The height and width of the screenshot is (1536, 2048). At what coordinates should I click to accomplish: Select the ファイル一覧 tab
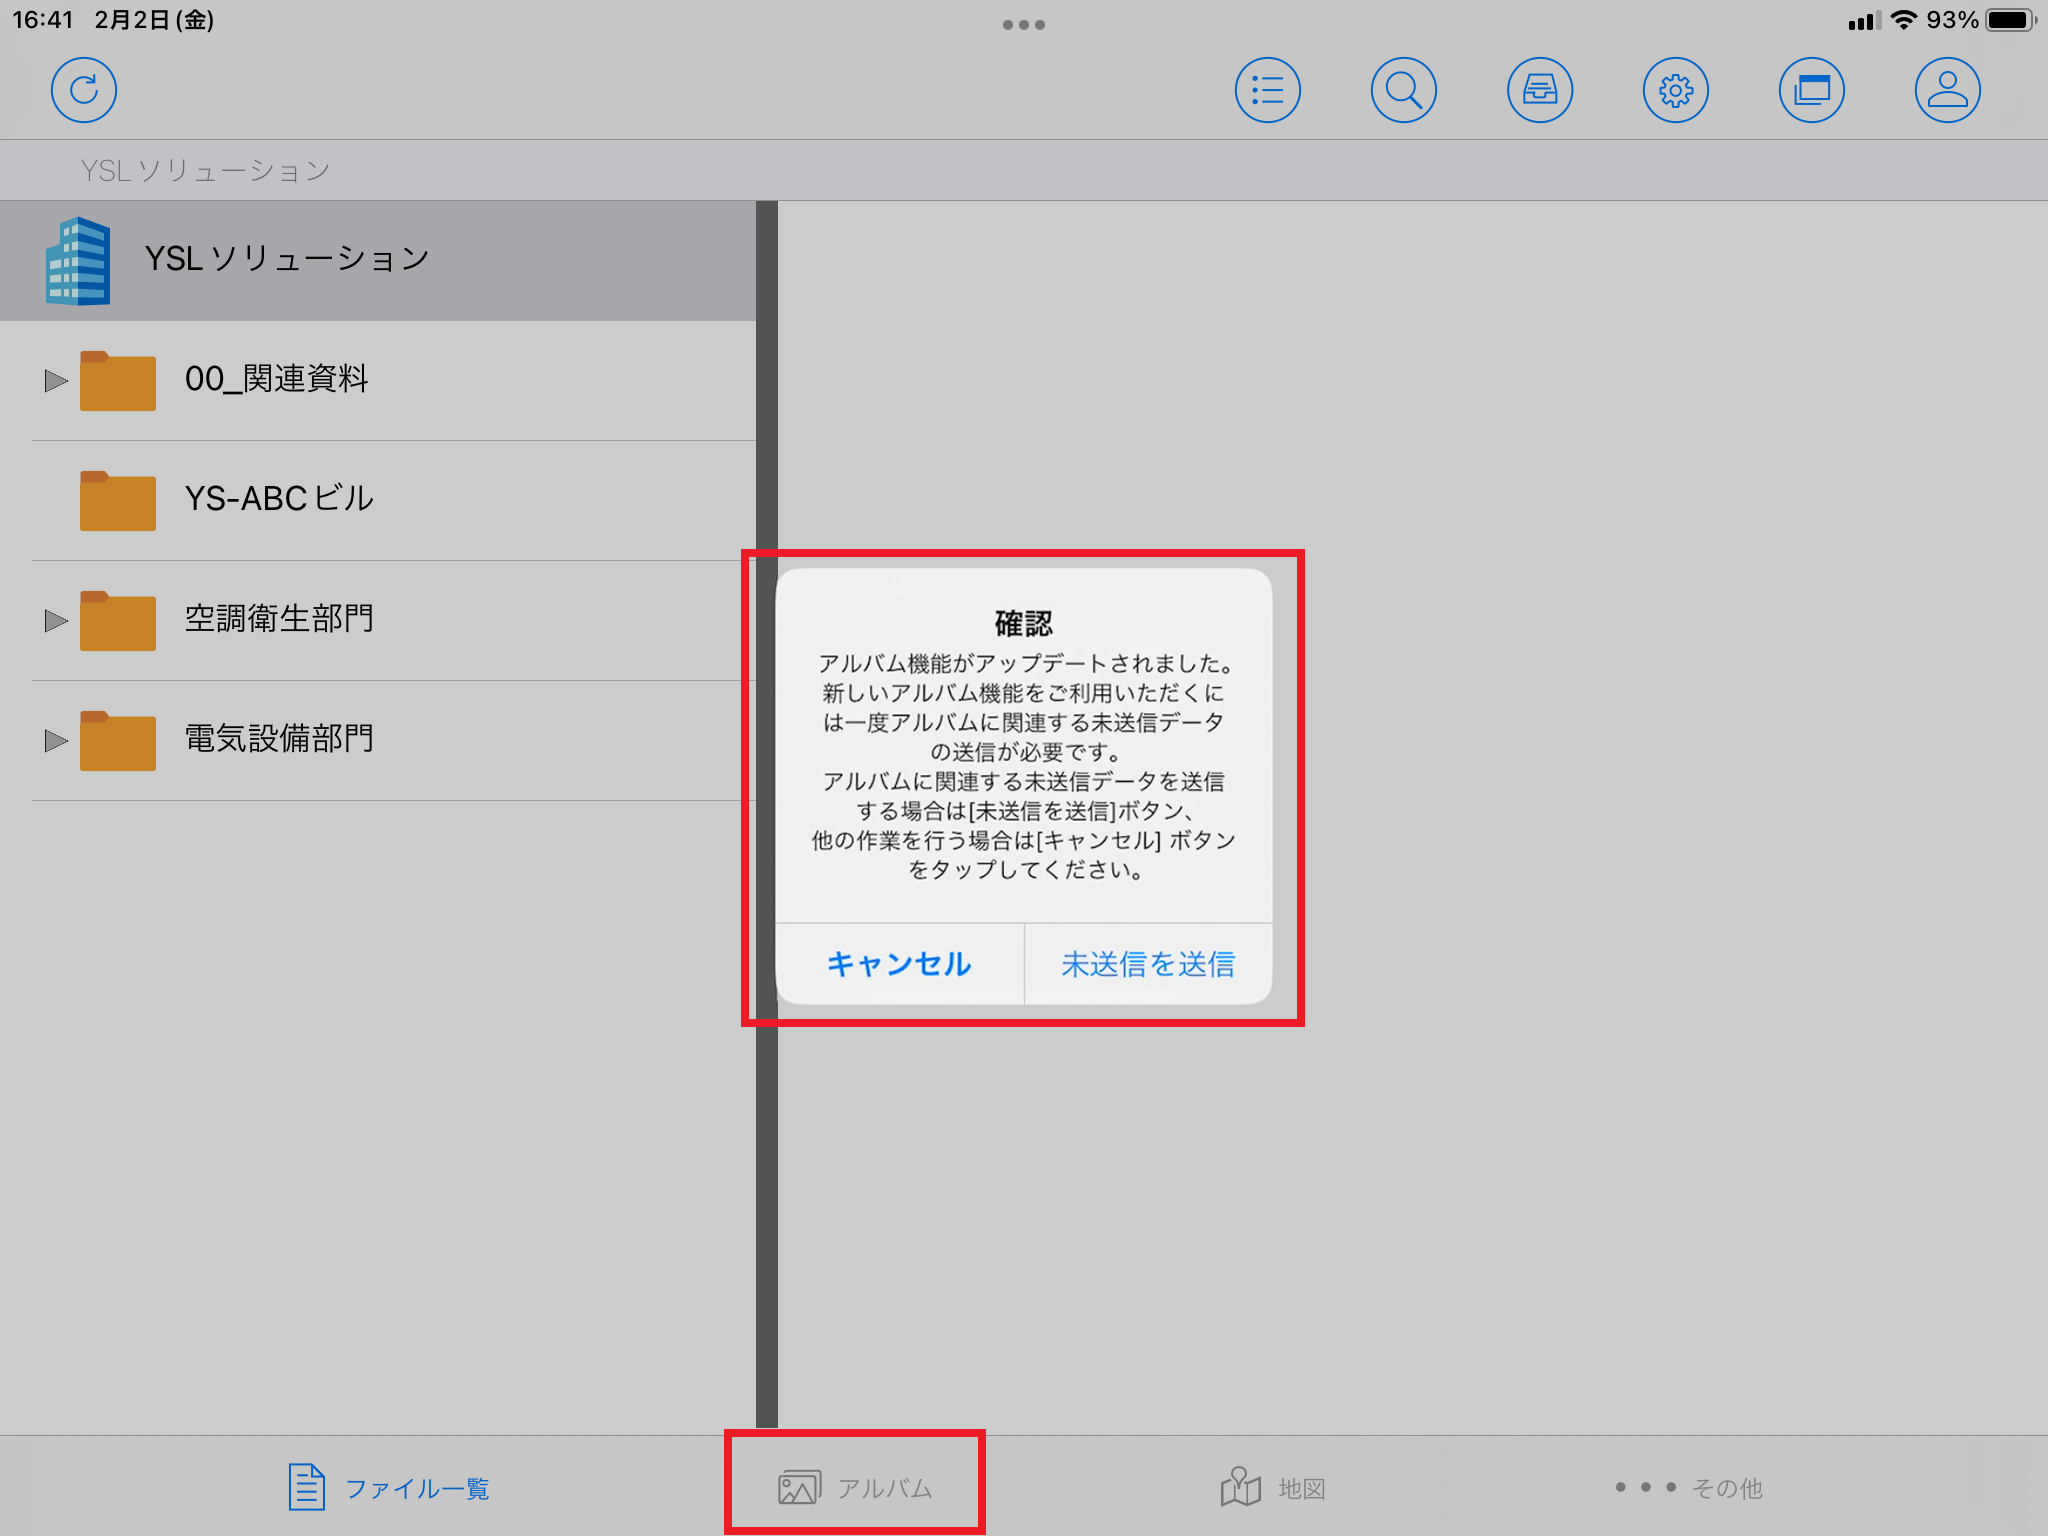pyautogui.click(x=389, y=1488)
